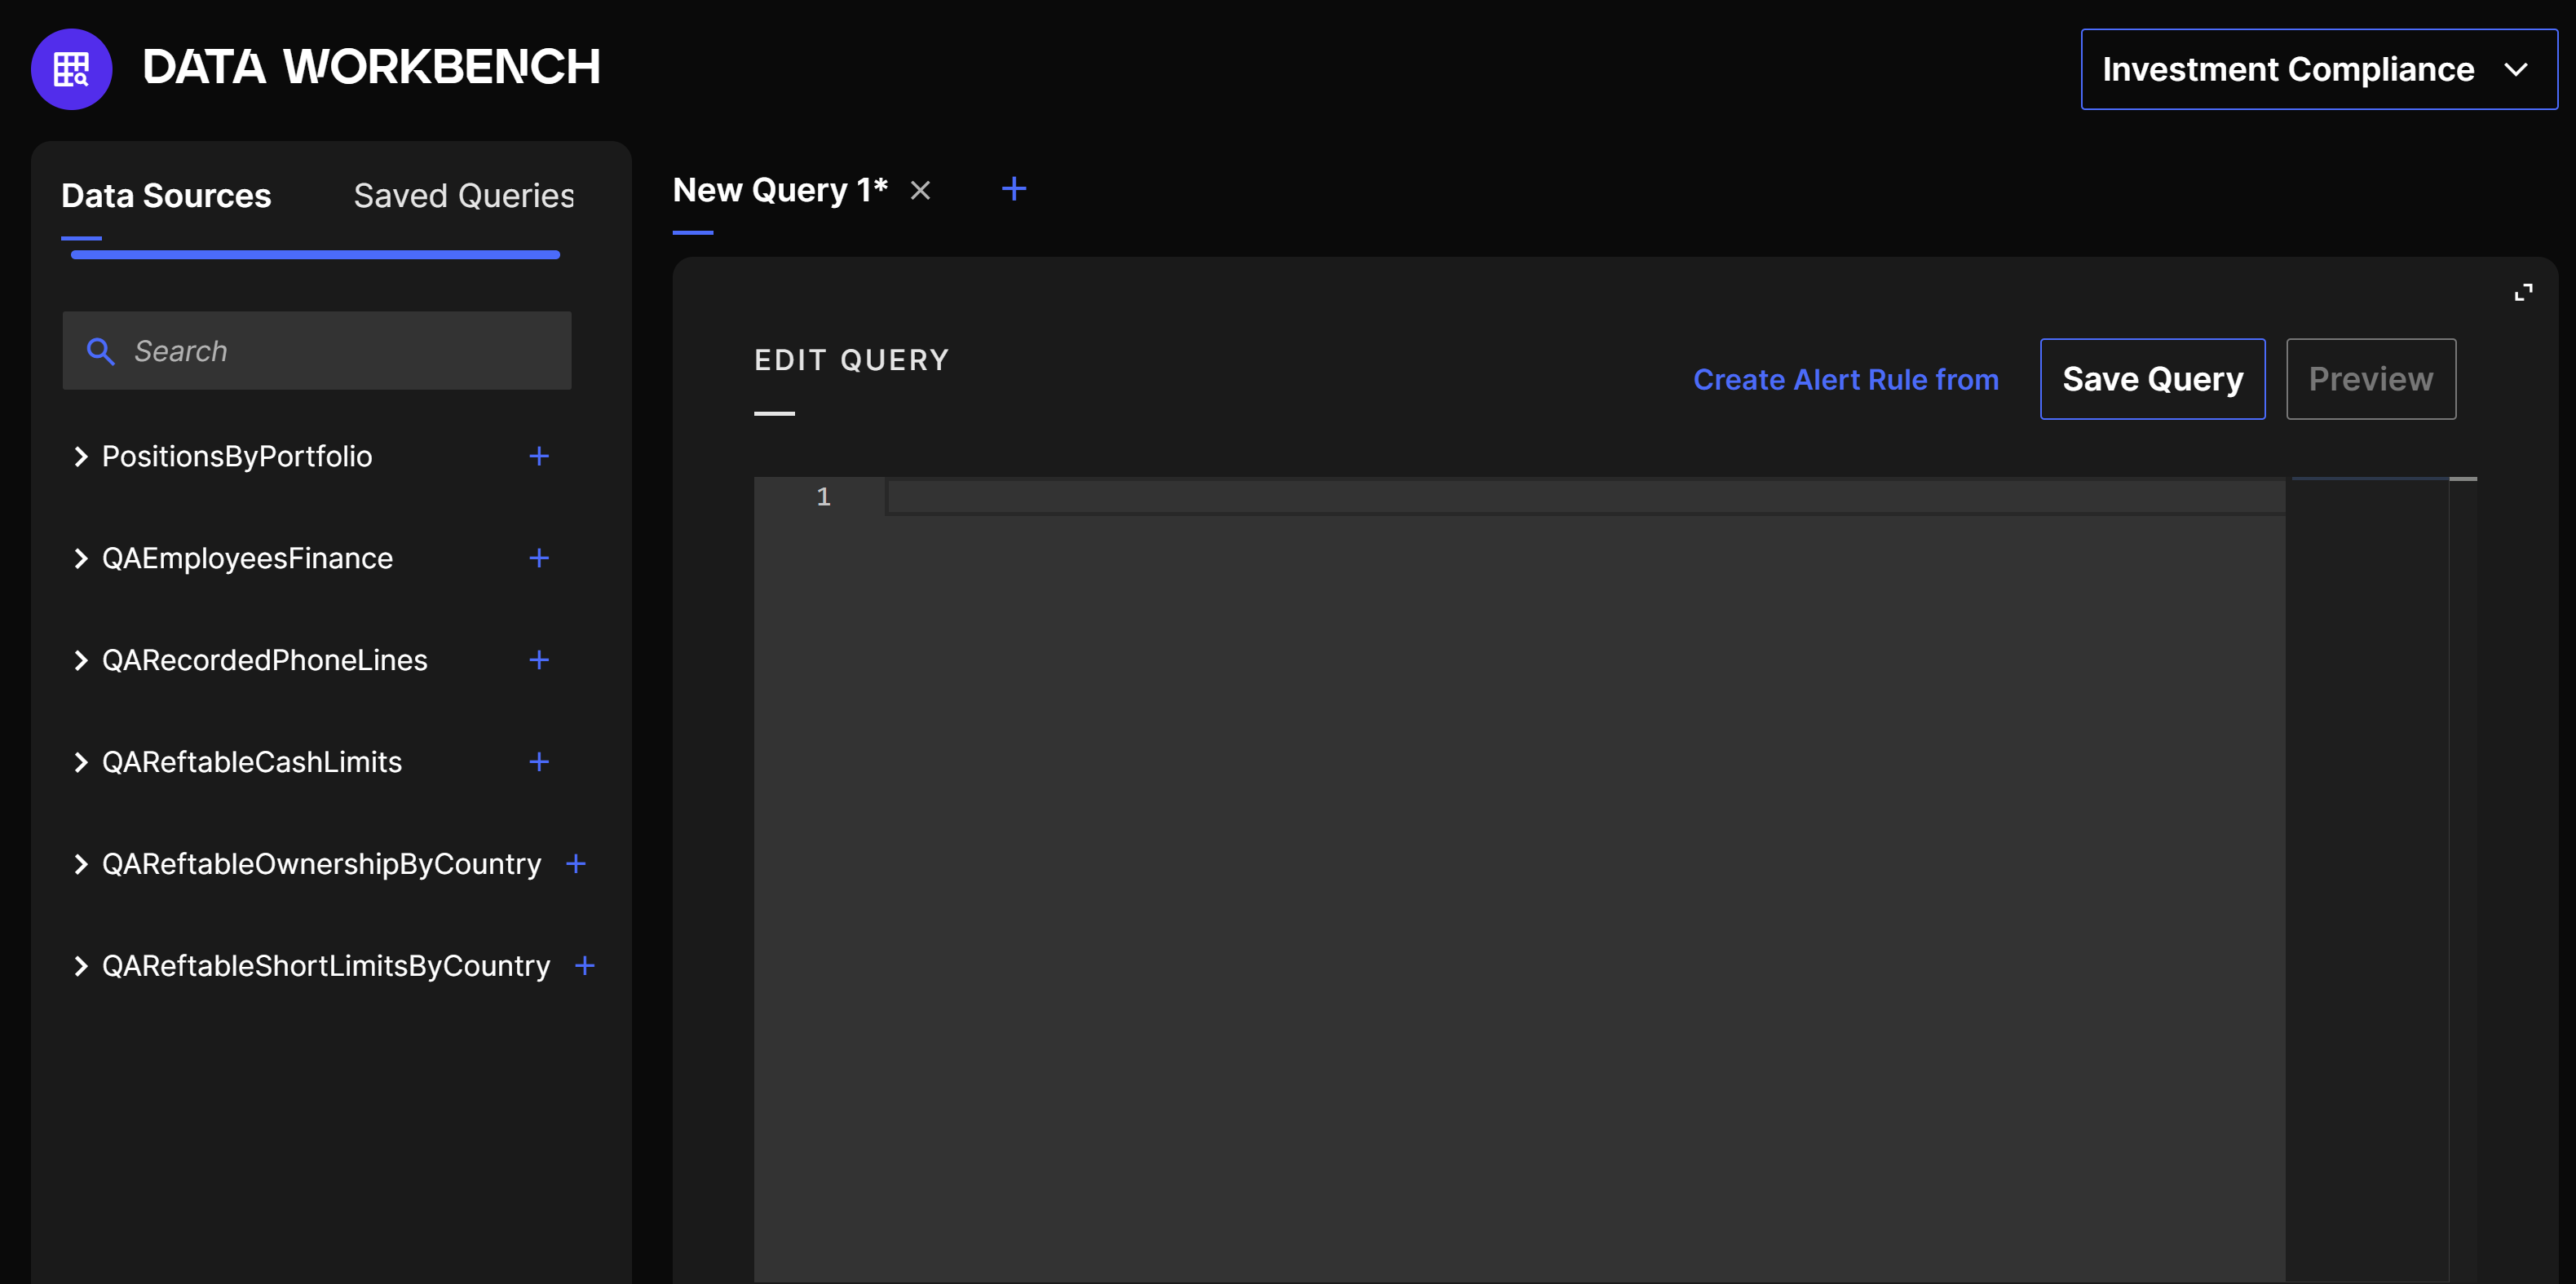2576x1284 pixels.
Task: Expand the QAEmployeesFinance tree node
Action: point(81,558)
